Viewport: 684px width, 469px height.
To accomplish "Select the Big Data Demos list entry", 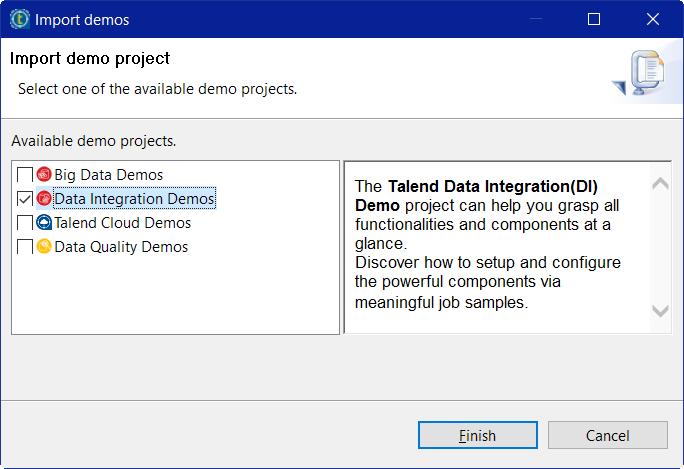I will point(108,175).
